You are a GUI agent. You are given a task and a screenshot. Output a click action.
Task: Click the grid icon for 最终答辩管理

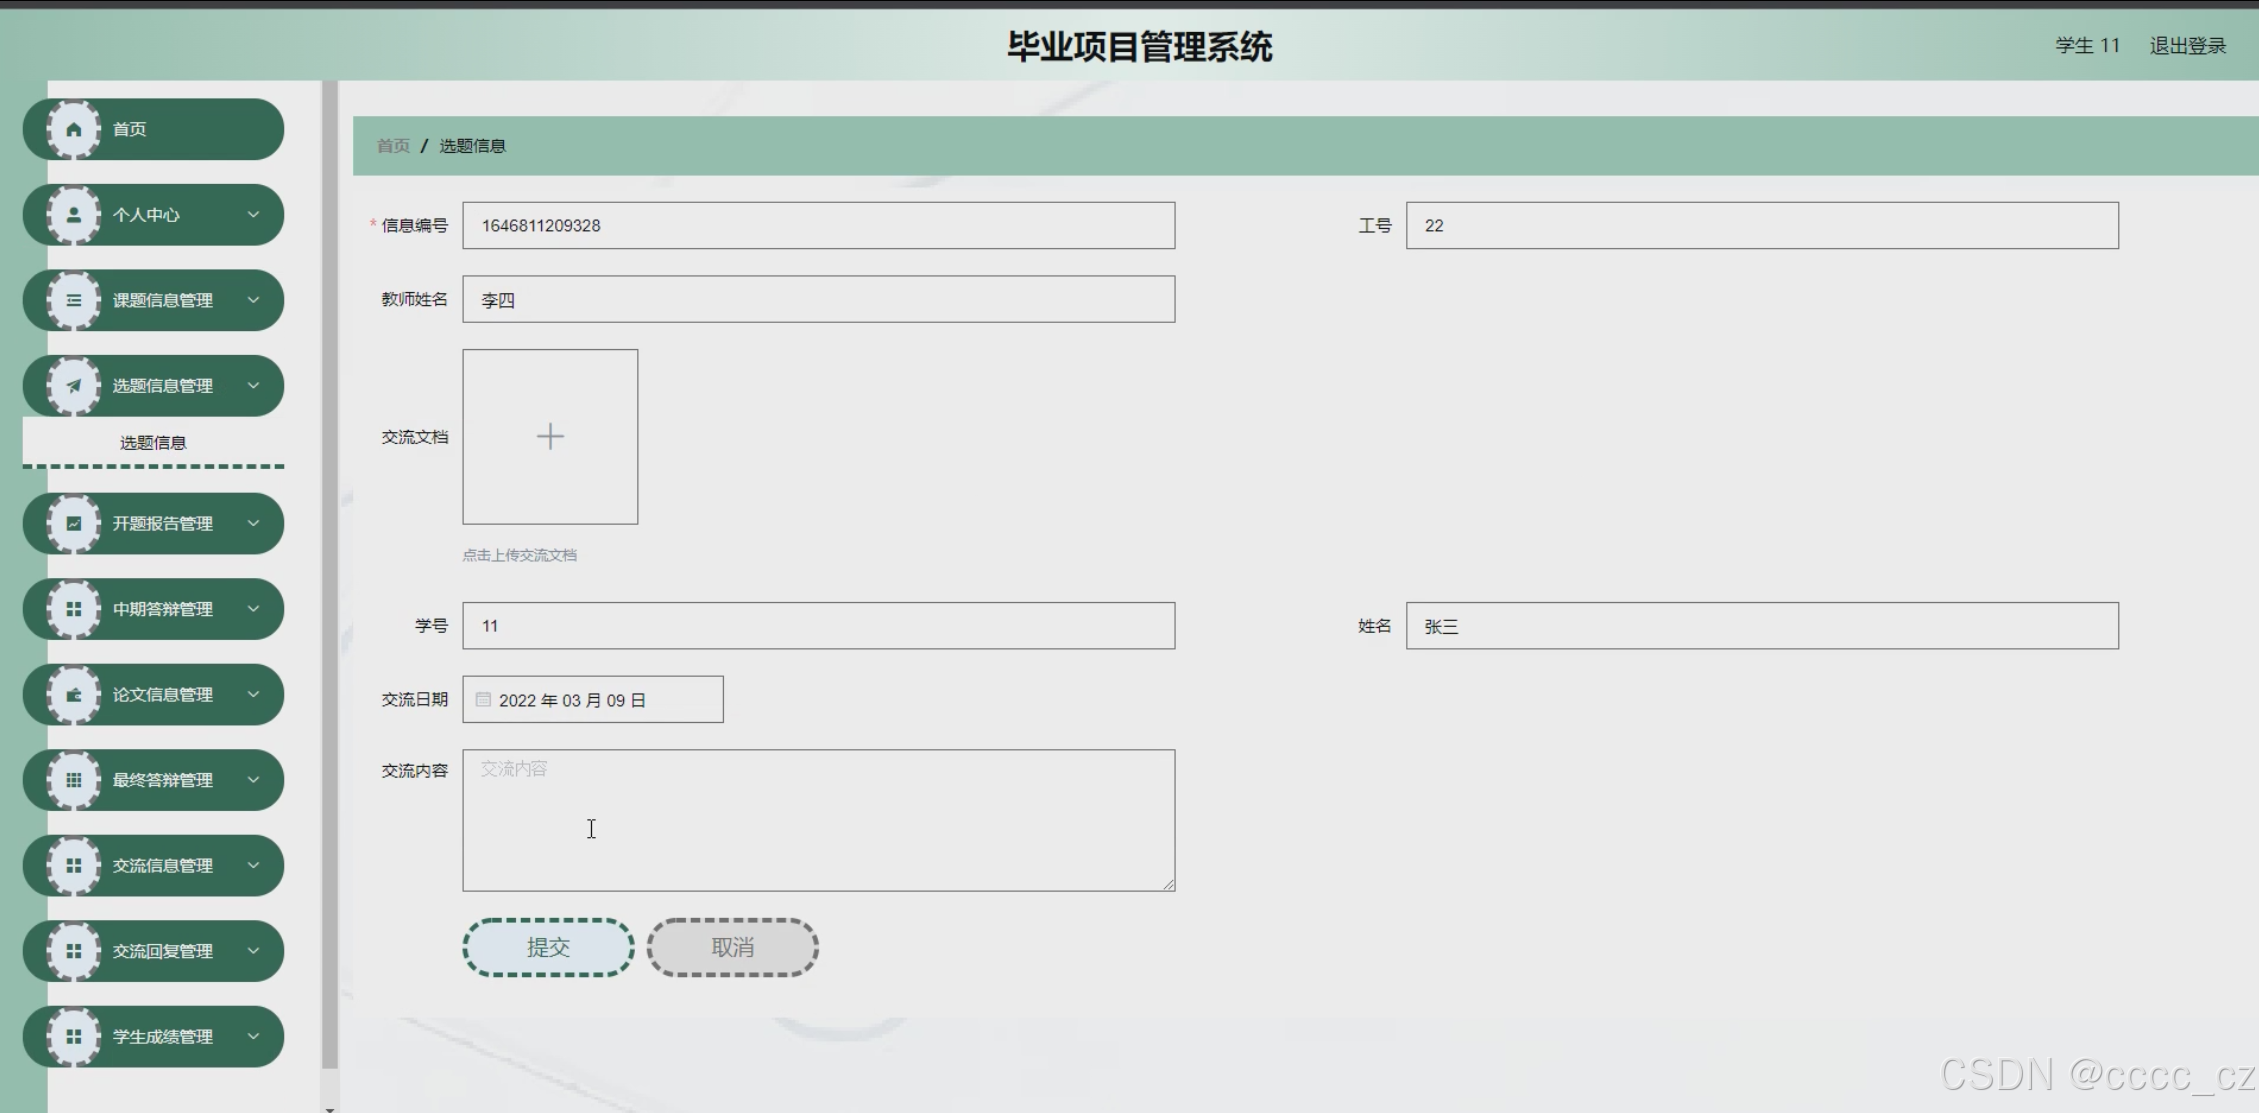click(x=74, y=780)
